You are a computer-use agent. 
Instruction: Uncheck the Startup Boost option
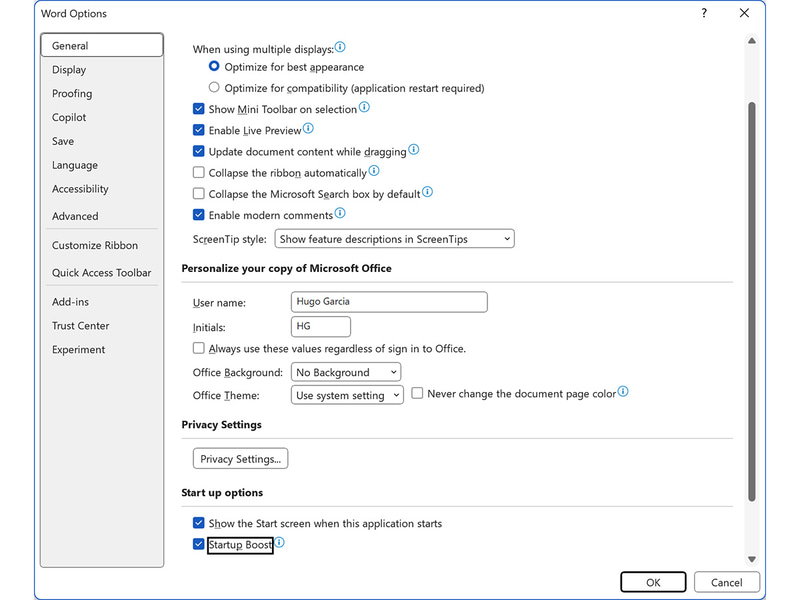tap(199, 544)
